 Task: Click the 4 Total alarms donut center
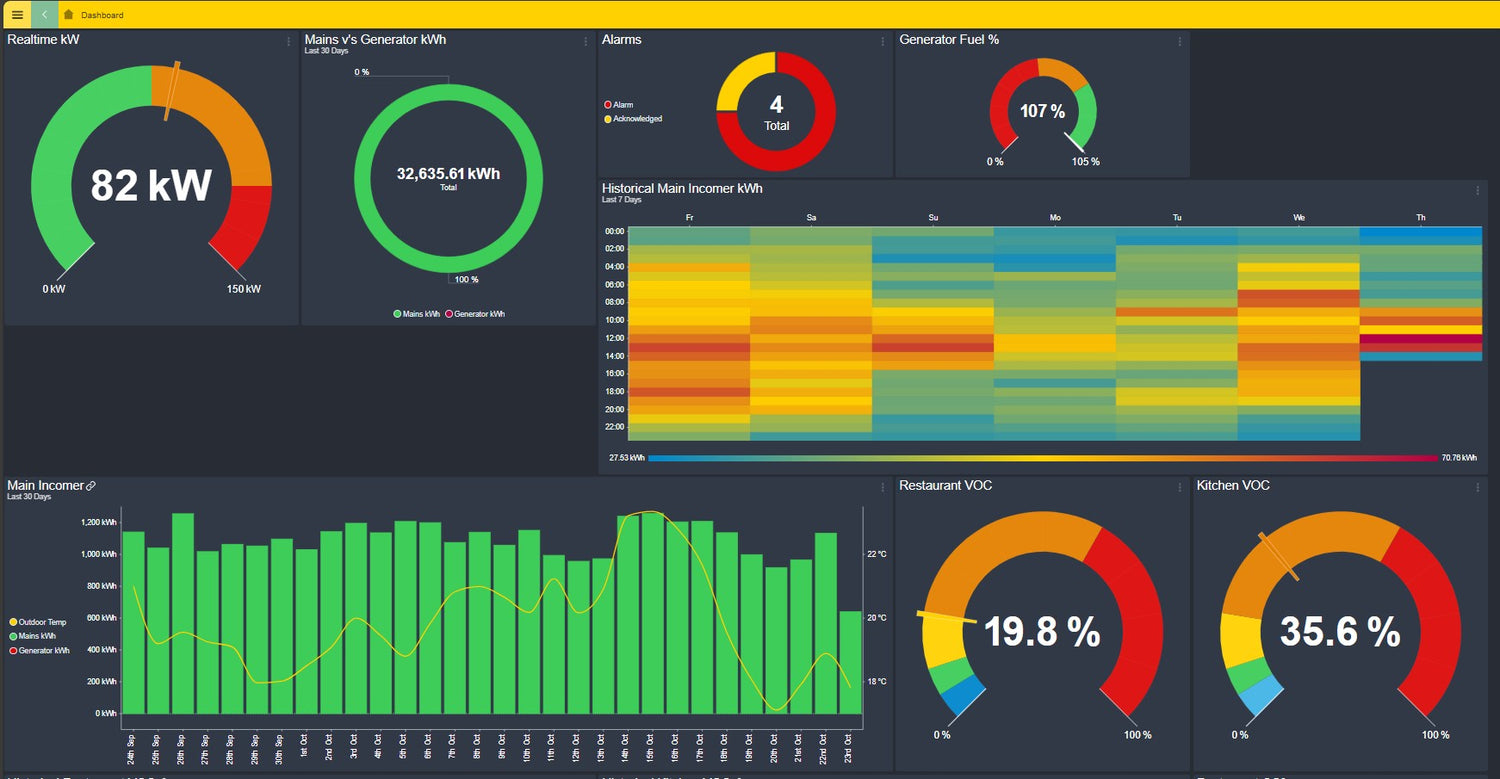(x=776, y=112)
